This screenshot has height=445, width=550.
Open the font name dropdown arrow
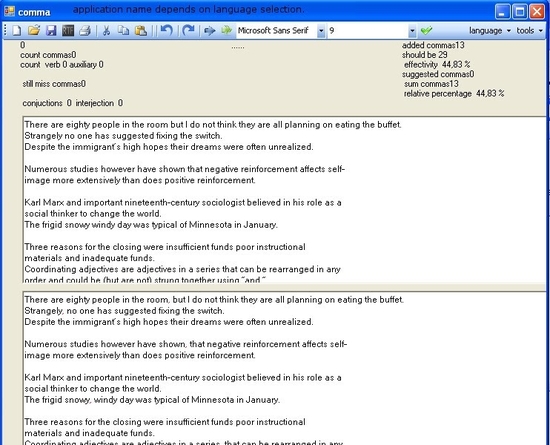321,31
